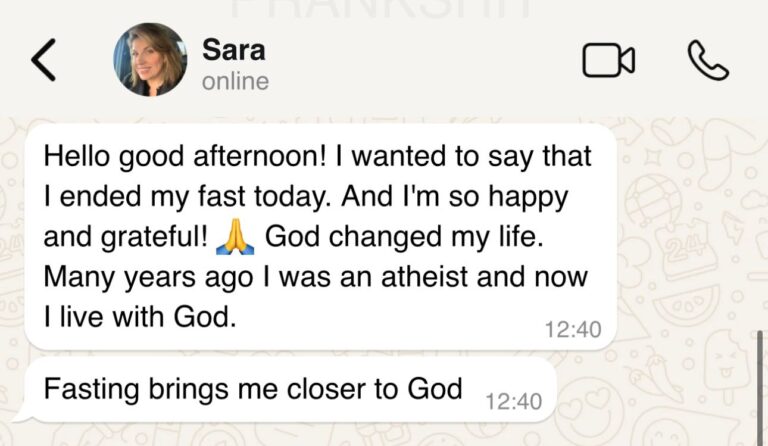Start a voice call with Sara
The height and width of the screenshot is (446, 768).
(708, 61)
